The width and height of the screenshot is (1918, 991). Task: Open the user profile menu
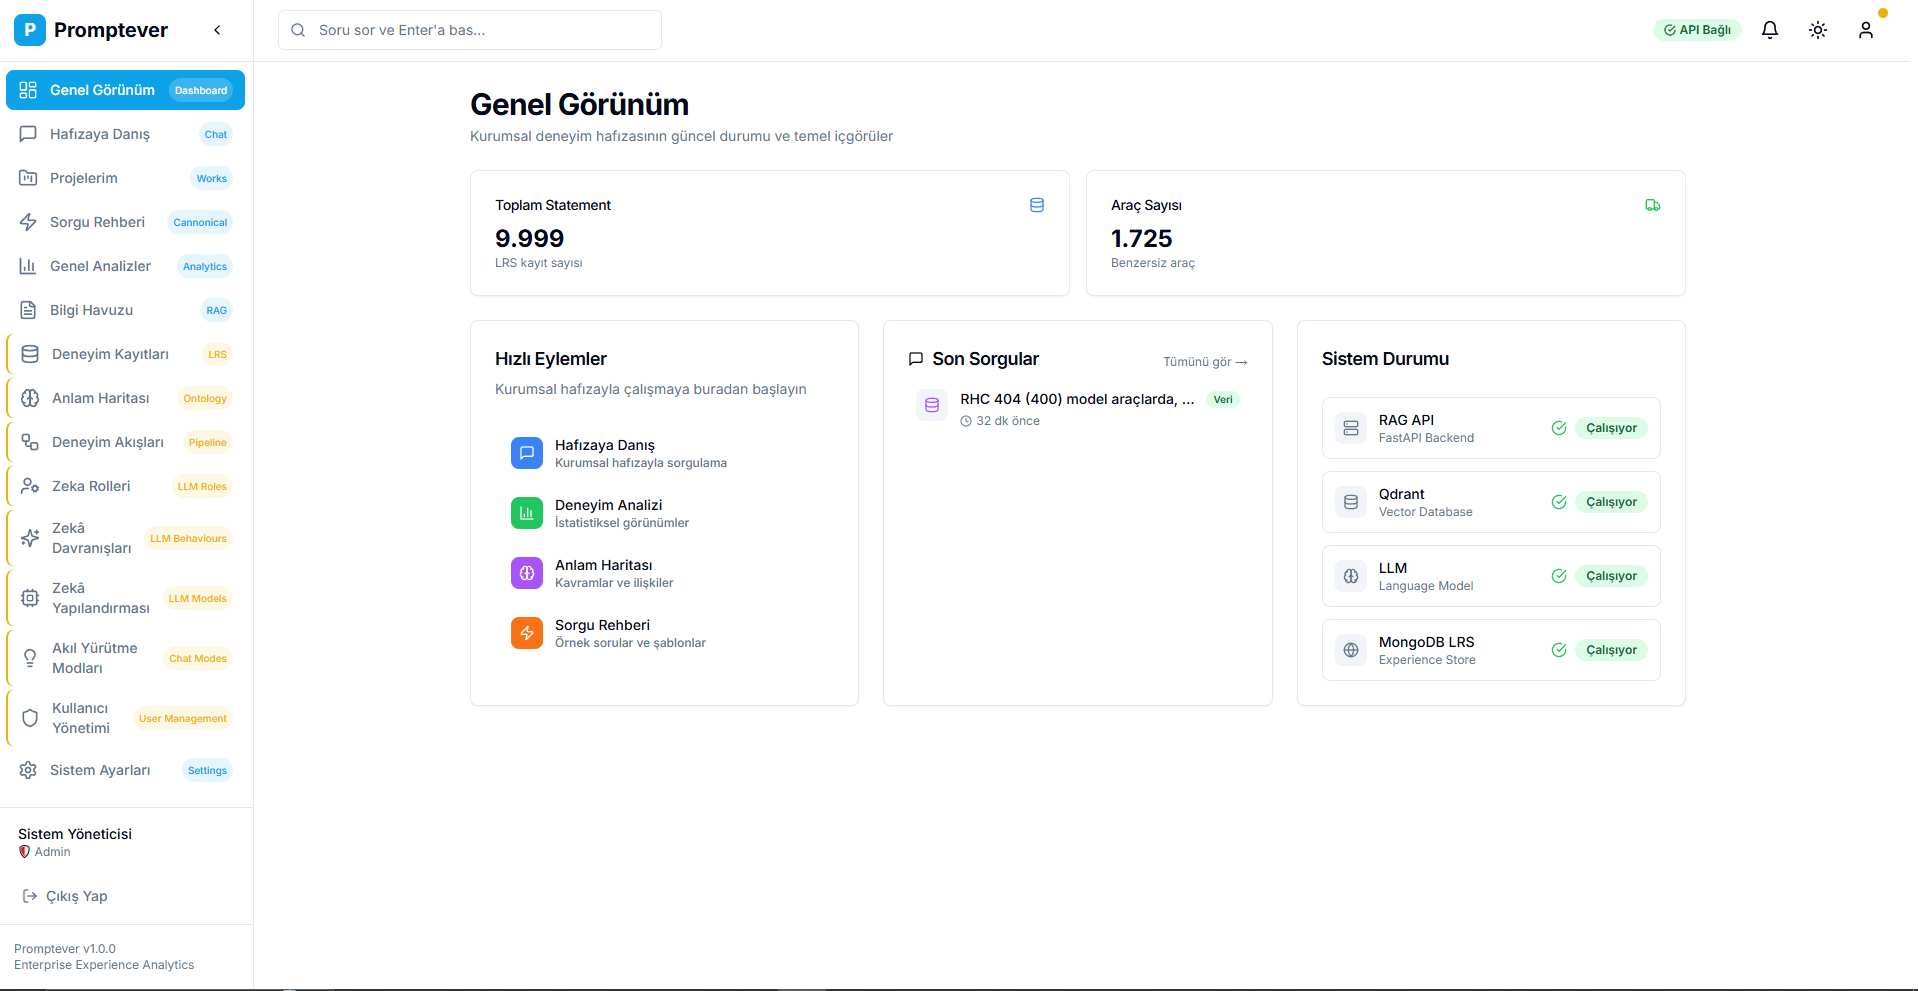pos(1866,30)
